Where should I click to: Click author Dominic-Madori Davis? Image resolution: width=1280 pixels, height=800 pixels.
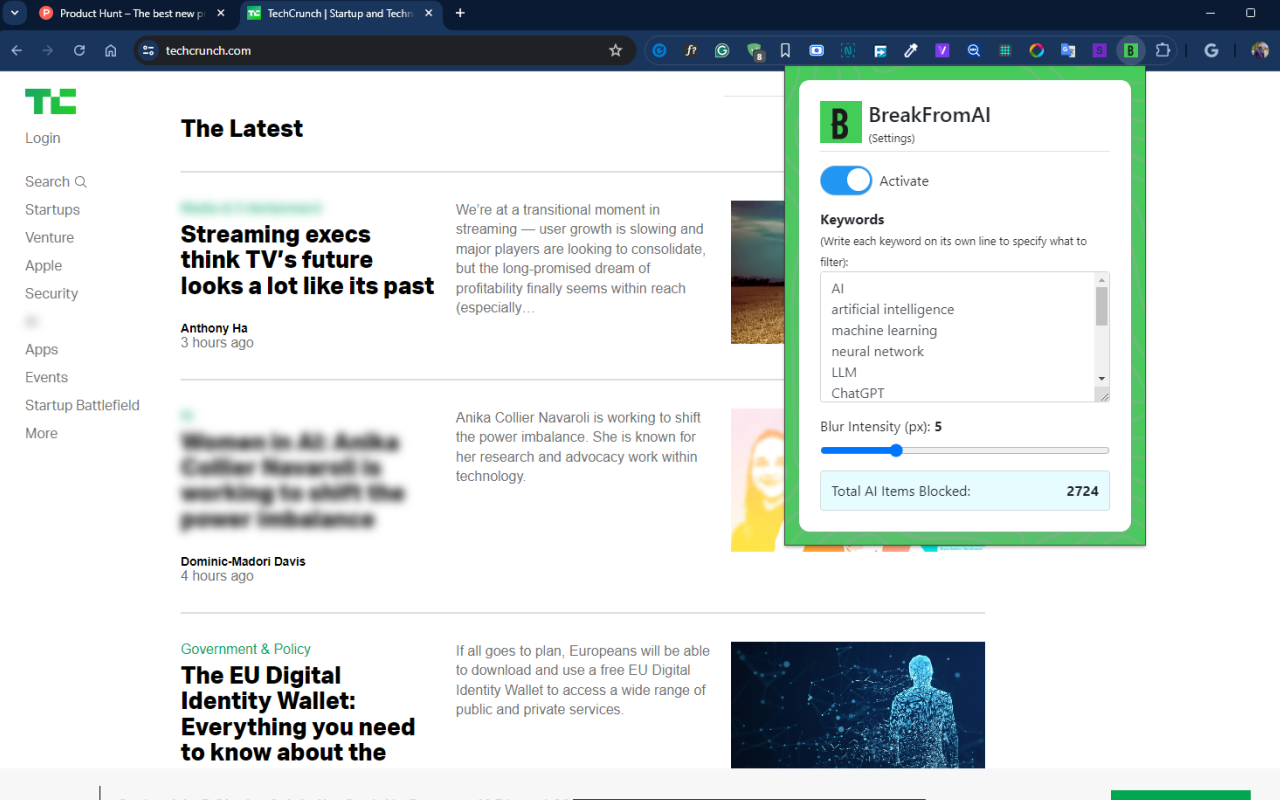point(243,561)
